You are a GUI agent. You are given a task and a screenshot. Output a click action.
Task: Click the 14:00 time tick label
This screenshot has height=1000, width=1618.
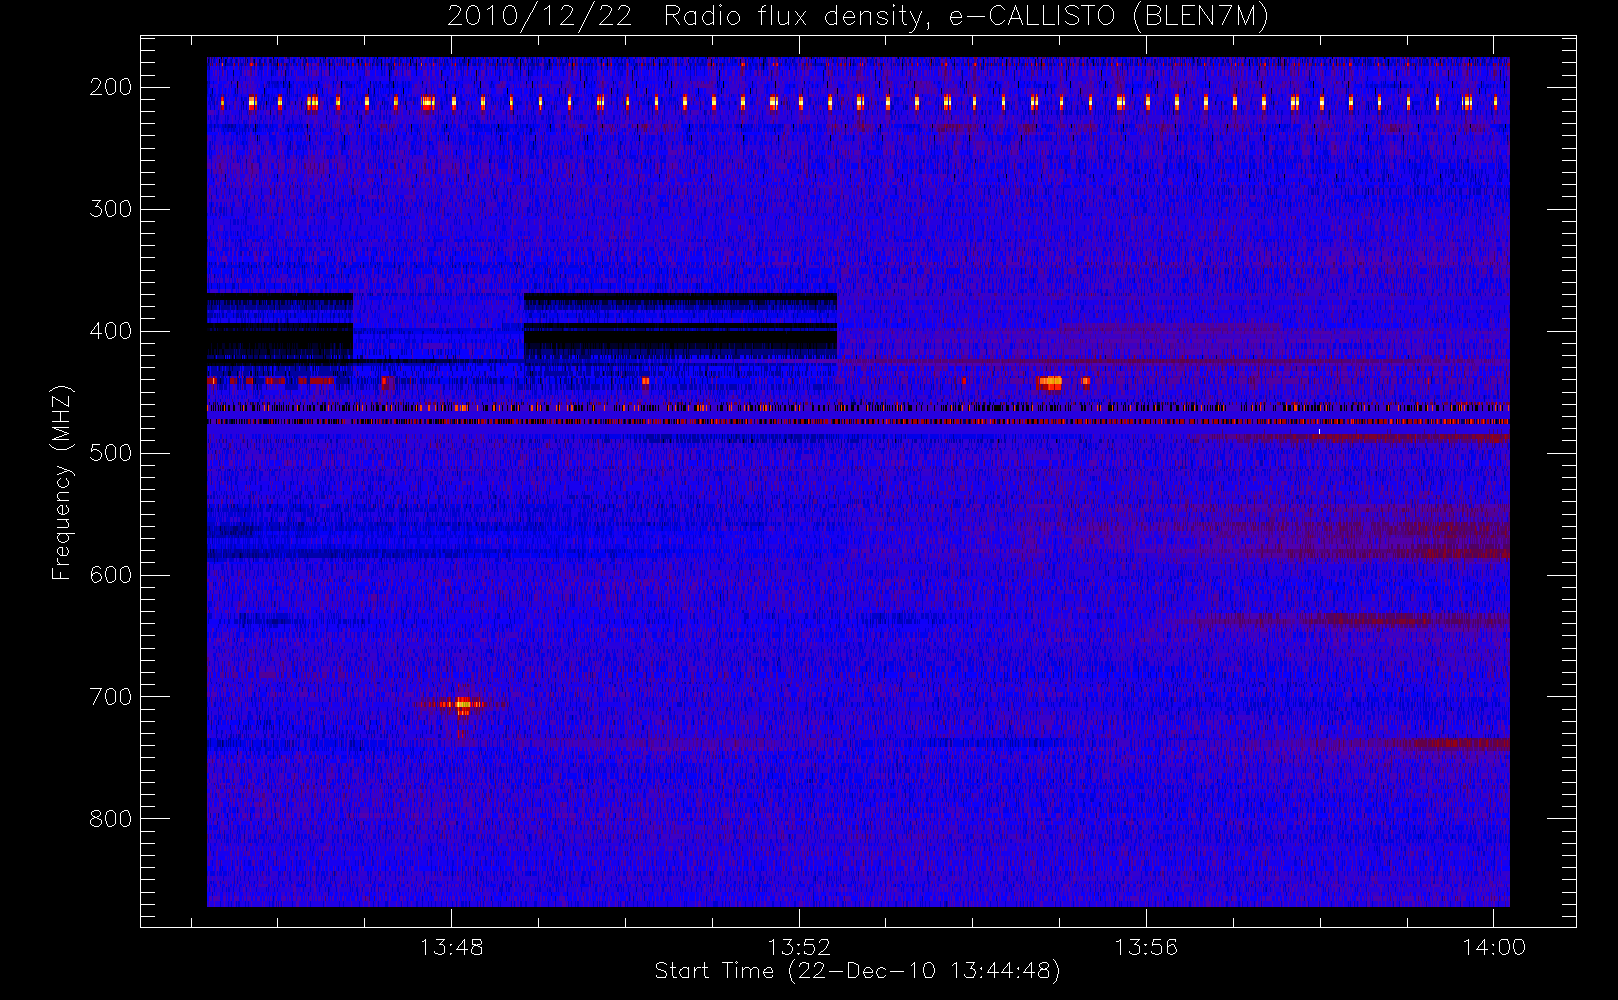point(1494,947)
